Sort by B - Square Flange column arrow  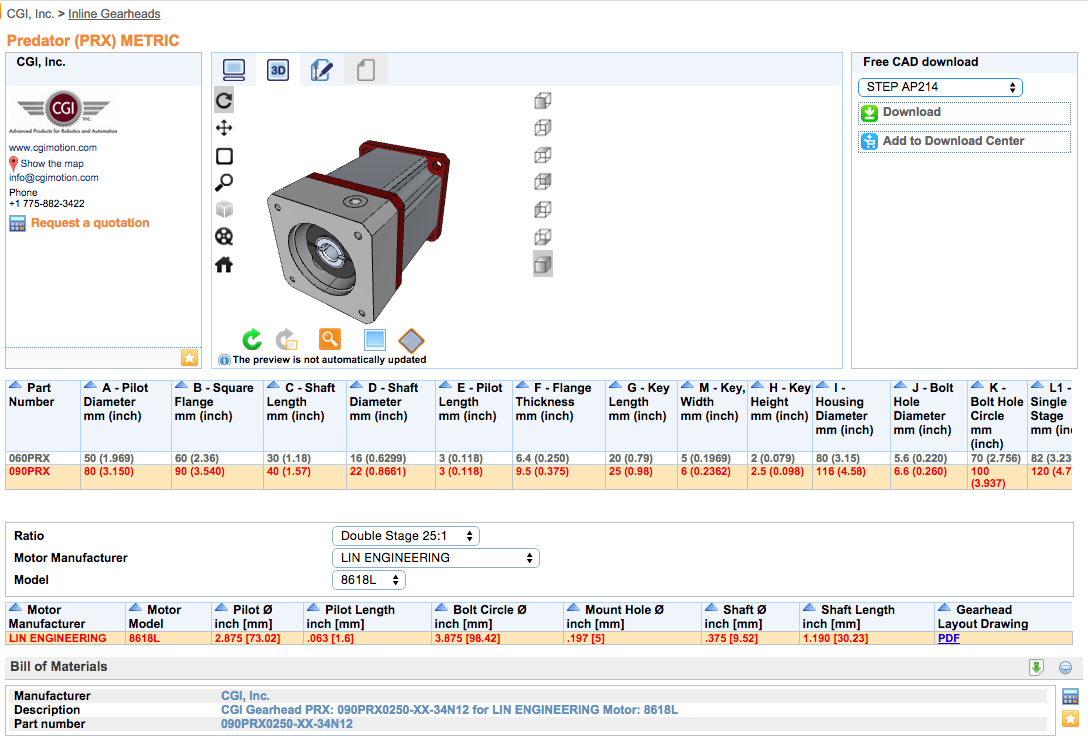(182, 385)
